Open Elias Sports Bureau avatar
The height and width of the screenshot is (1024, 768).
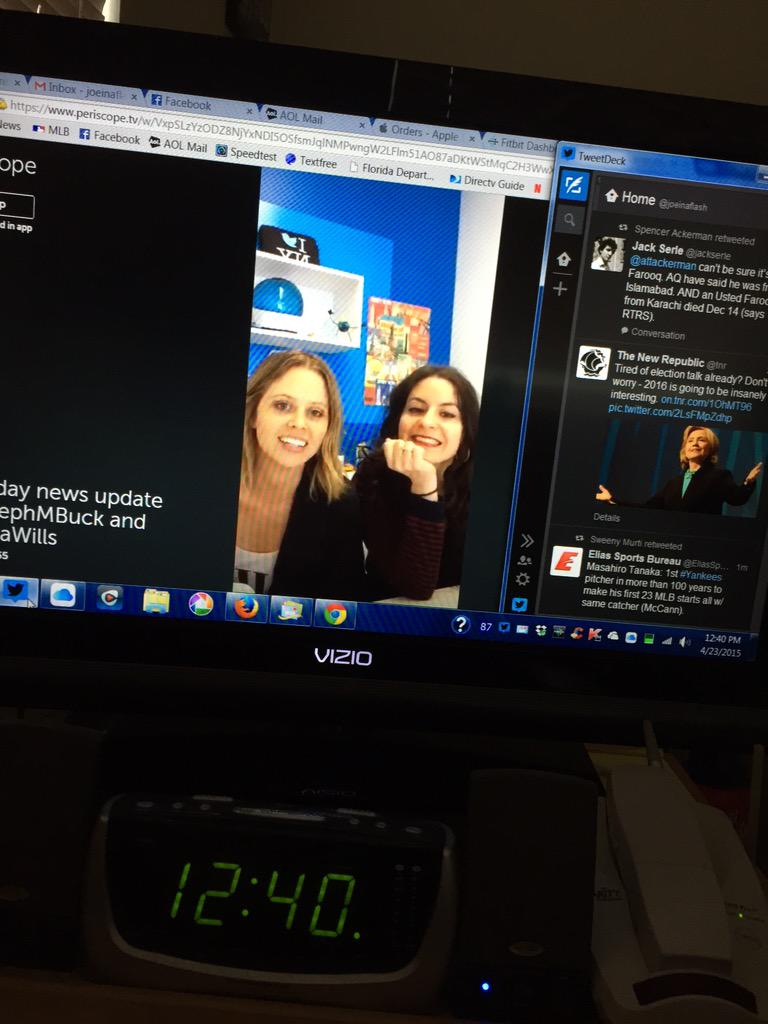coord(566,562)
